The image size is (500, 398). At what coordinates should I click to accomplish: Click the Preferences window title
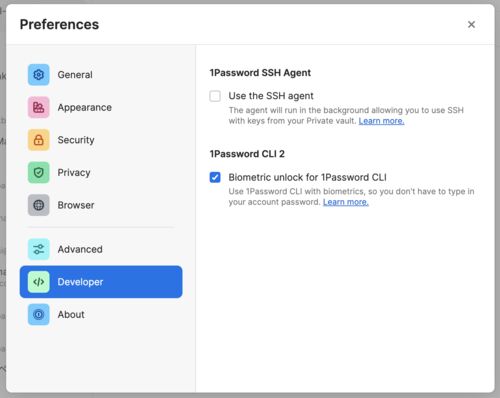pos(59,24)
